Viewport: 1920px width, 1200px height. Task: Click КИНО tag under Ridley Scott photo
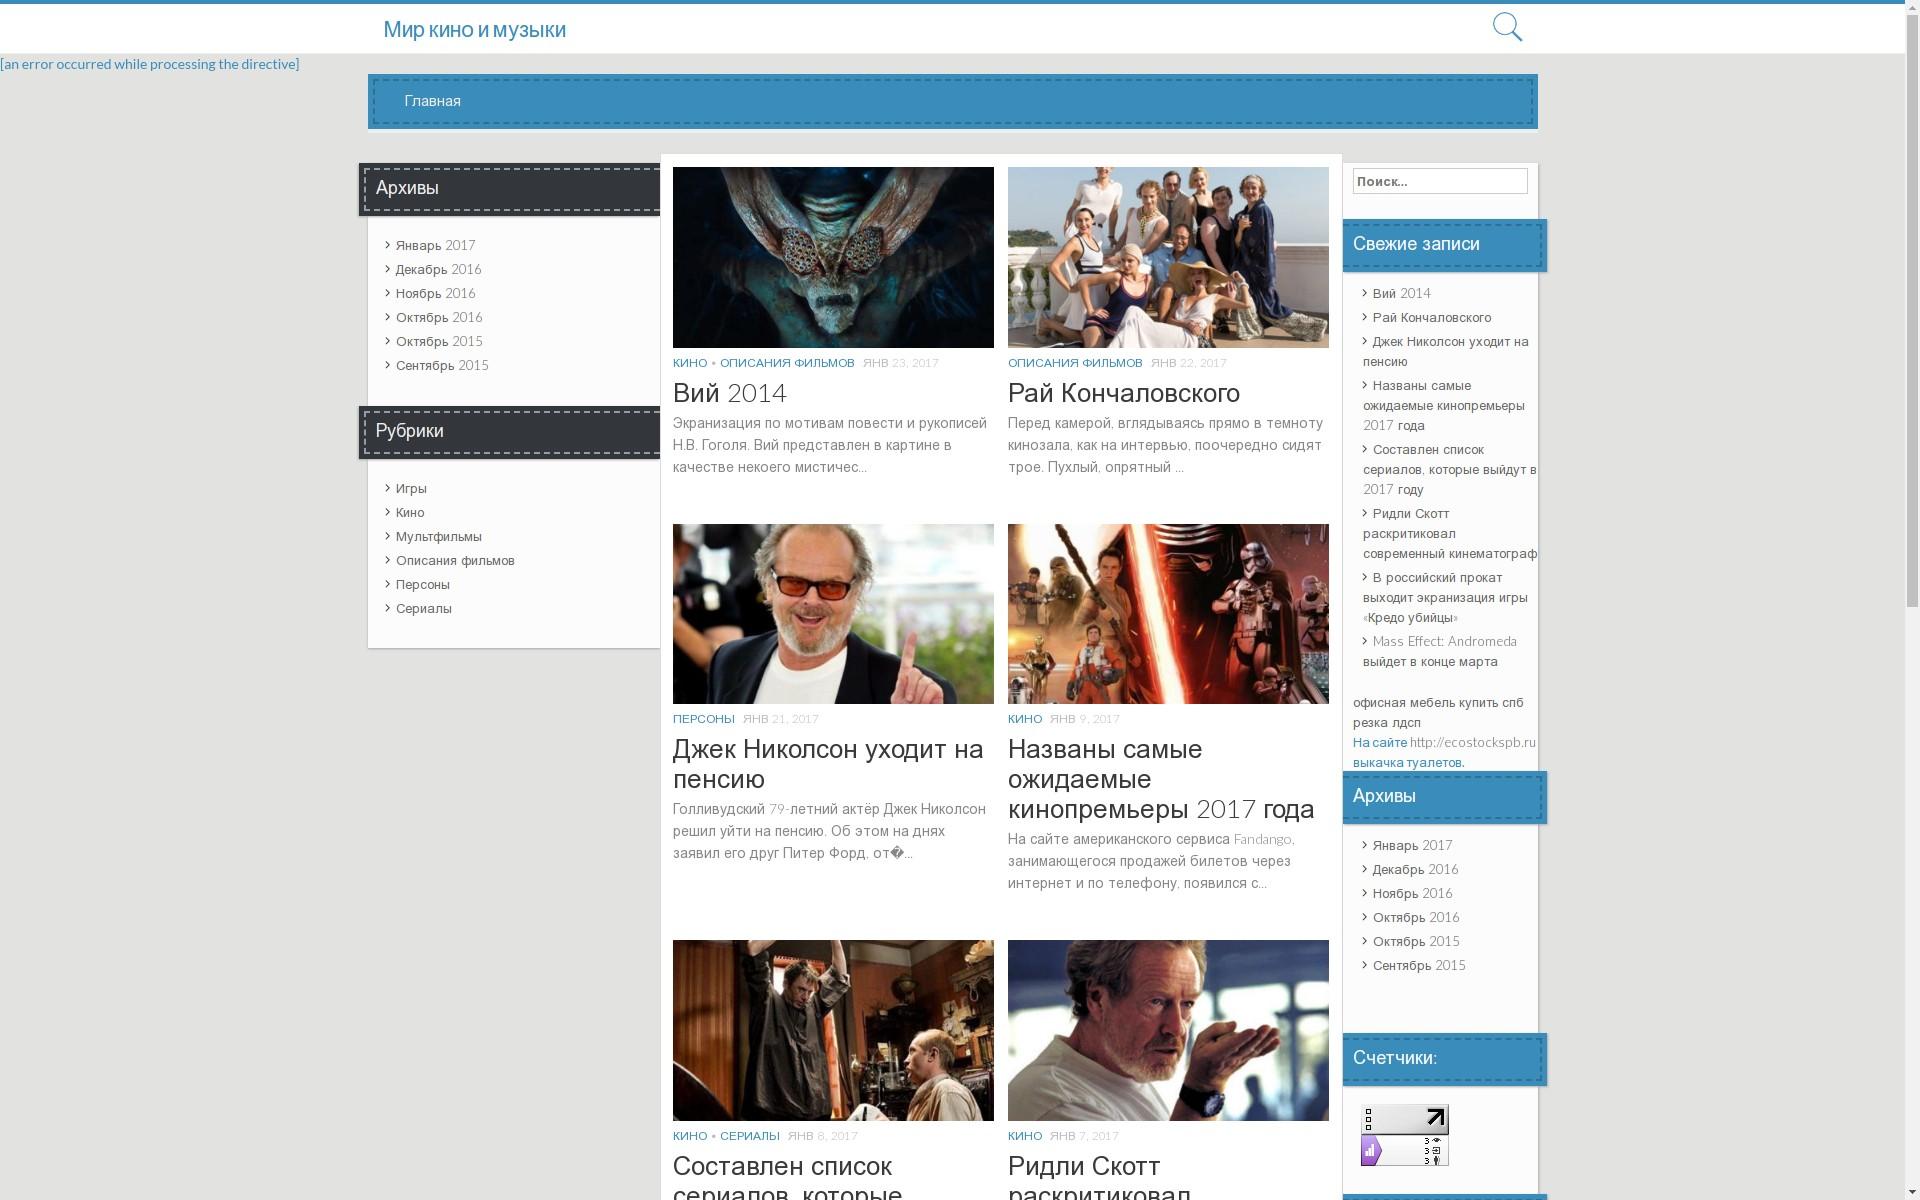point(1025,1136)
